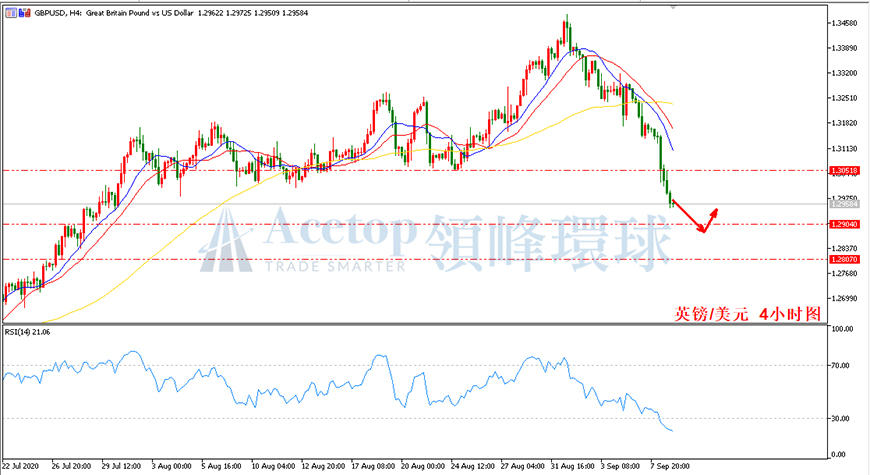Click the 20 Aug 00:00 time label
Screen dimensions: 870x475
tap(423, 466)
